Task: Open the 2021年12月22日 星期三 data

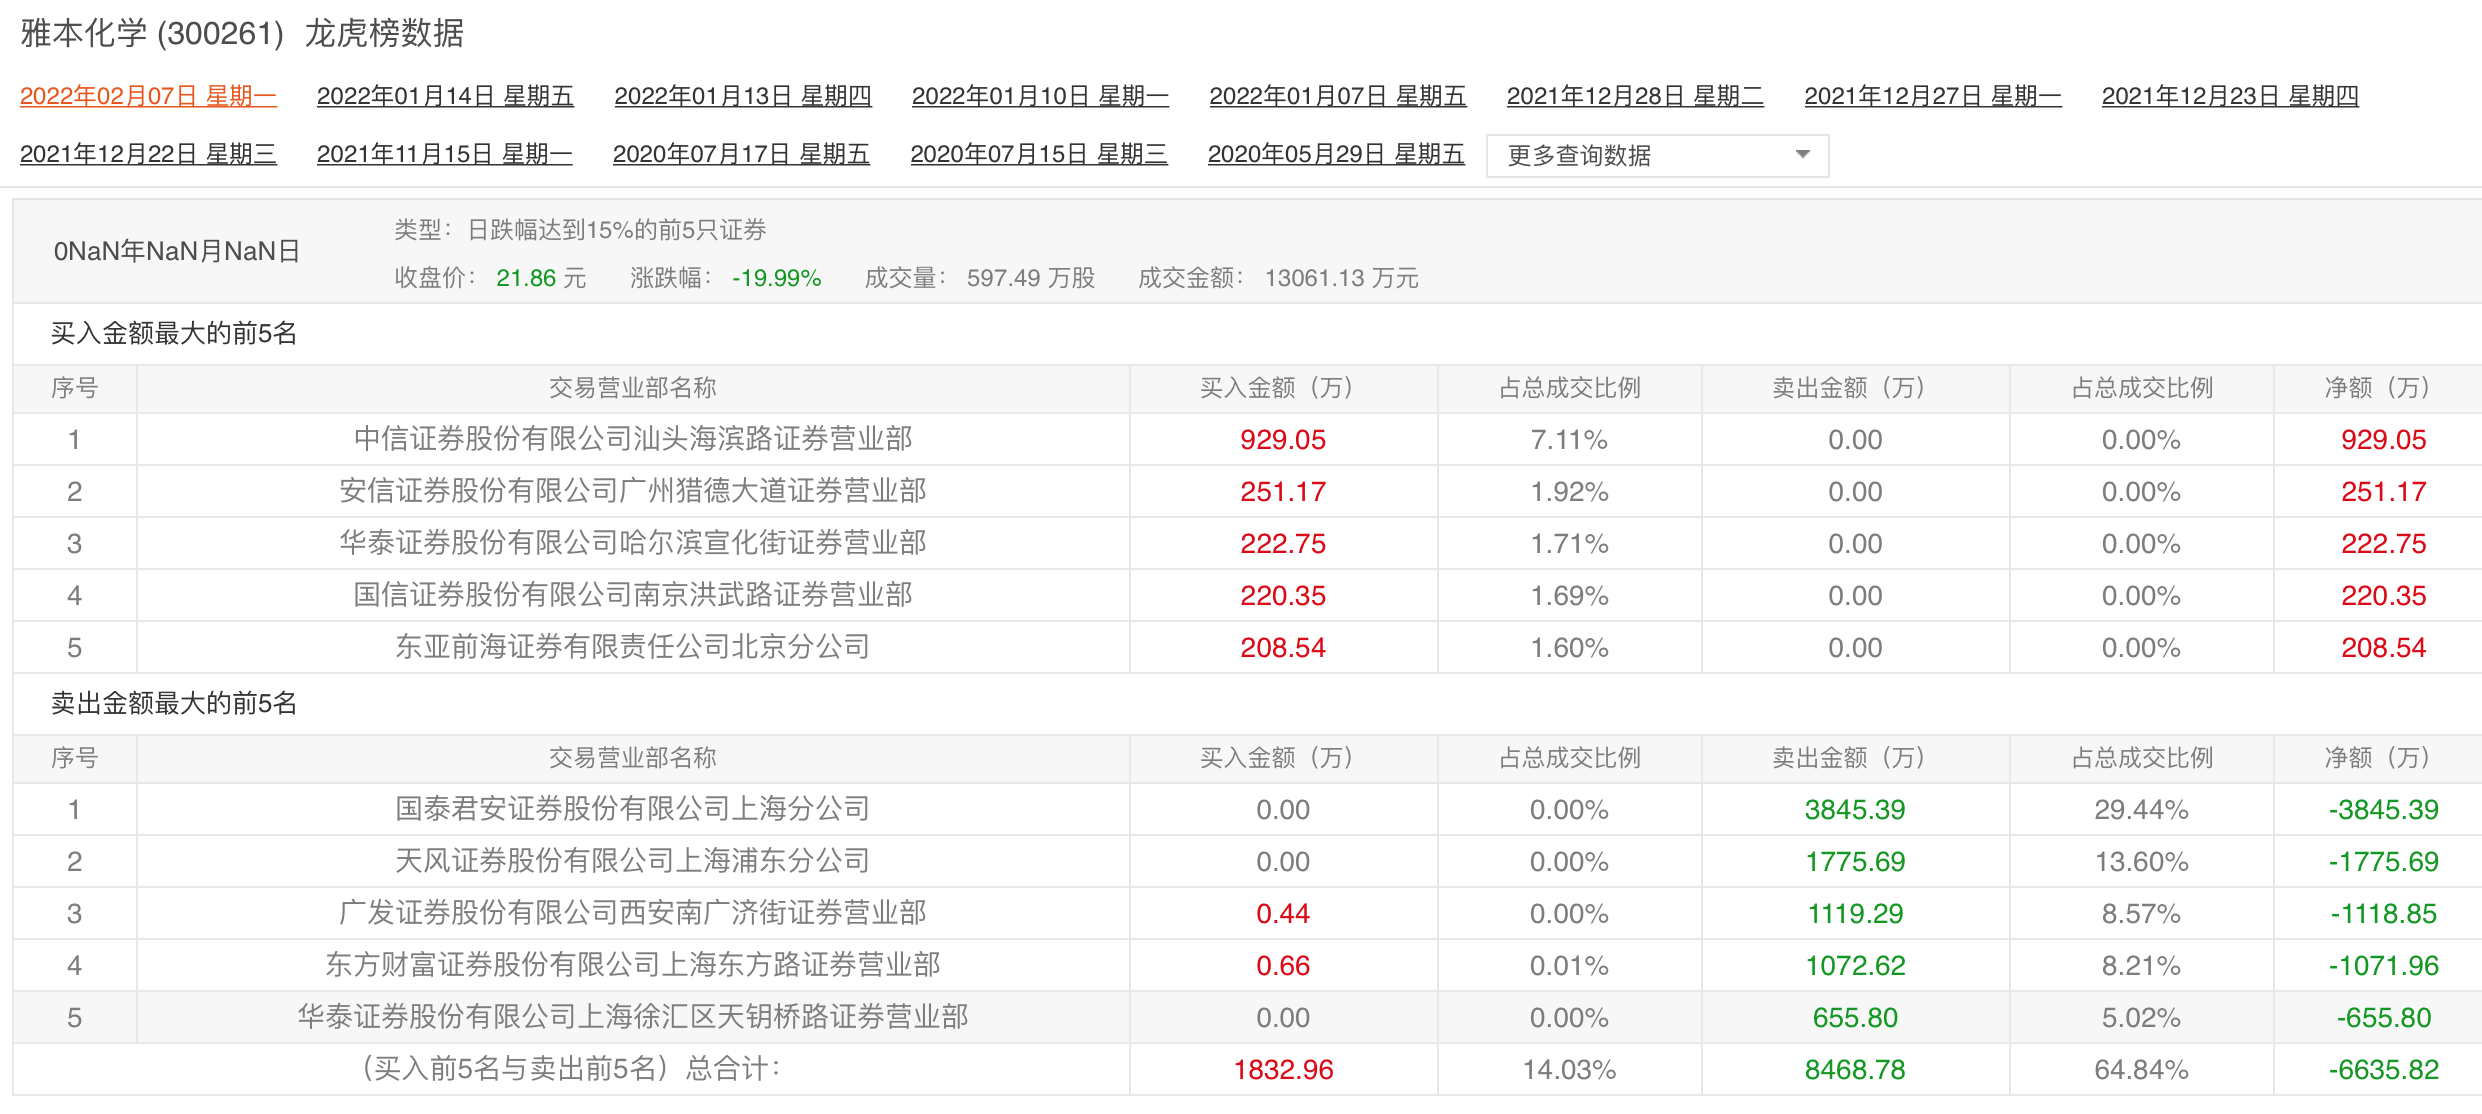Action: coord(148,154)
